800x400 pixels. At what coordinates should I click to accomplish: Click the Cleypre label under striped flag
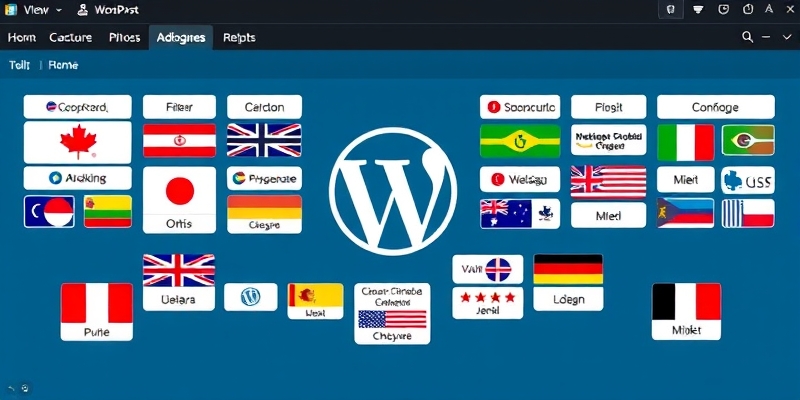click(x=264, y=224)
